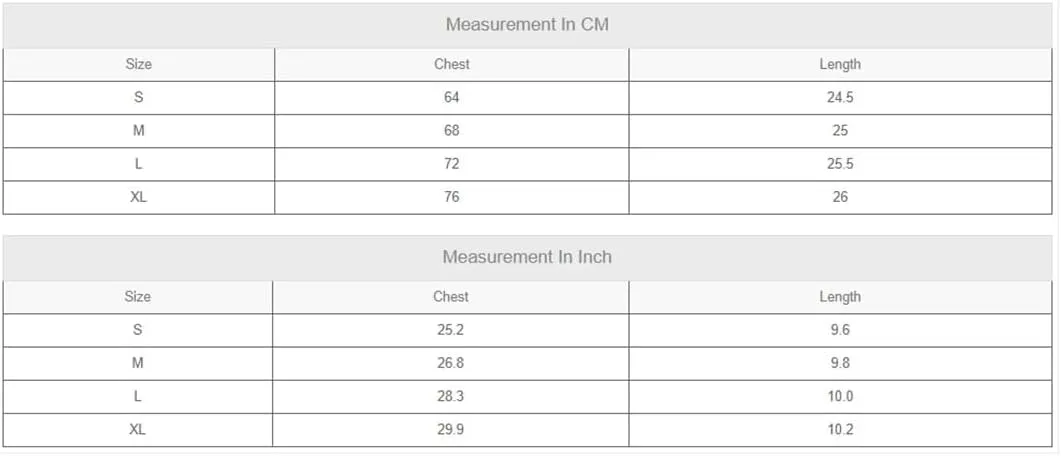Click length value 26 for XL
1061x456 pixels.
840,197
